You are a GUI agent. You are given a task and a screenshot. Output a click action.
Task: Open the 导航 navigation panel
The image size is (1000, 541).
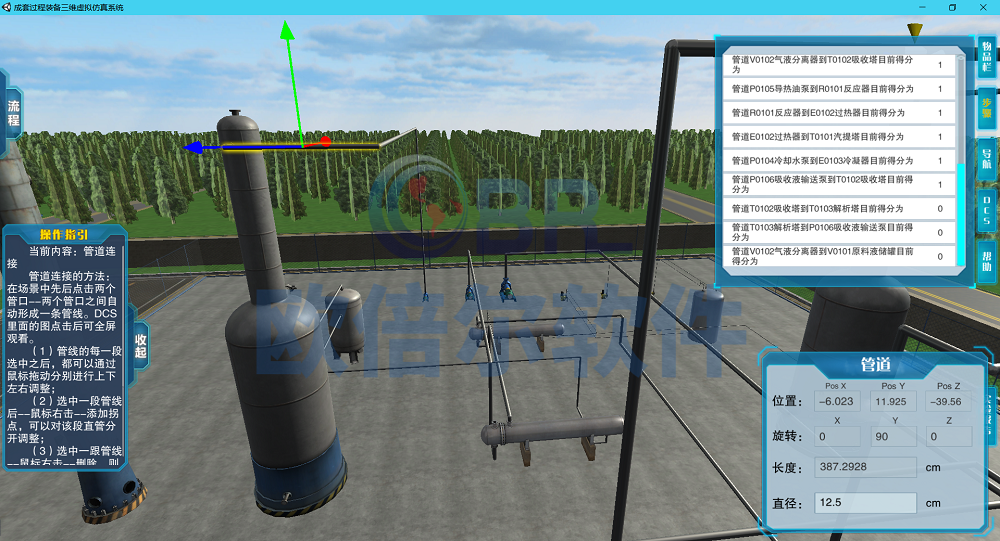986,158
